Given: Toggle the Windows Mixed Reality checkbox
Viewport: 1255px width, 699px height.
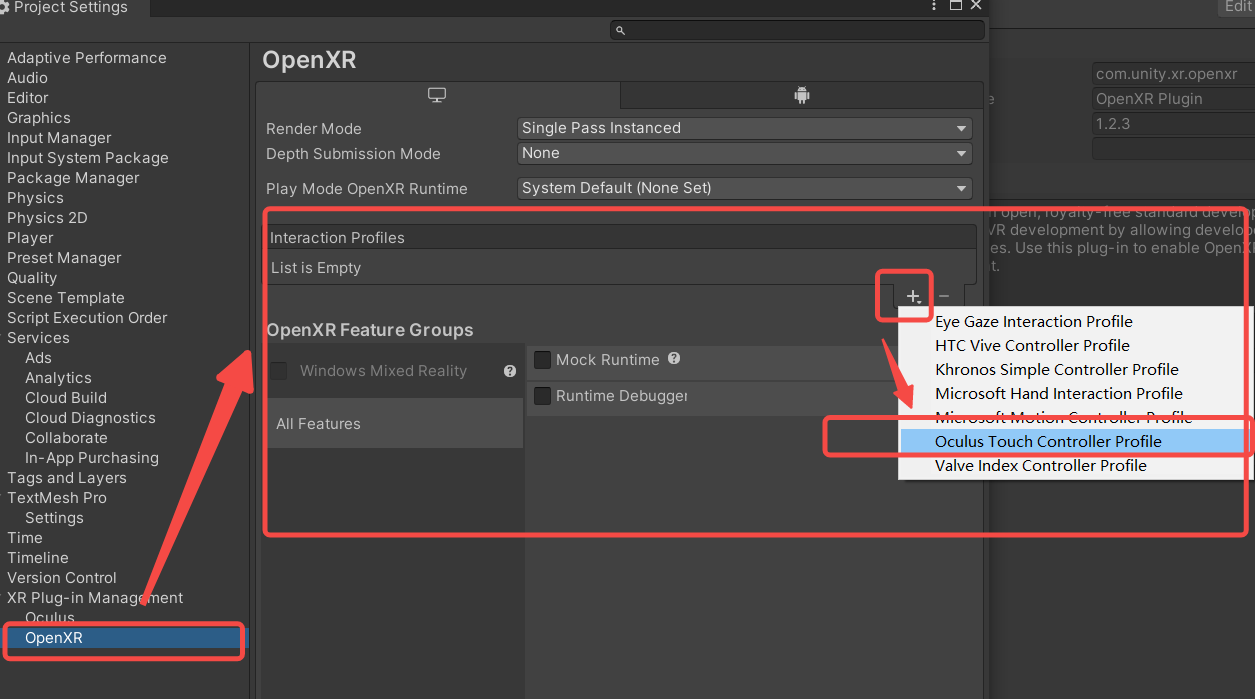Looking at the screenshot, I should [278, 371].
